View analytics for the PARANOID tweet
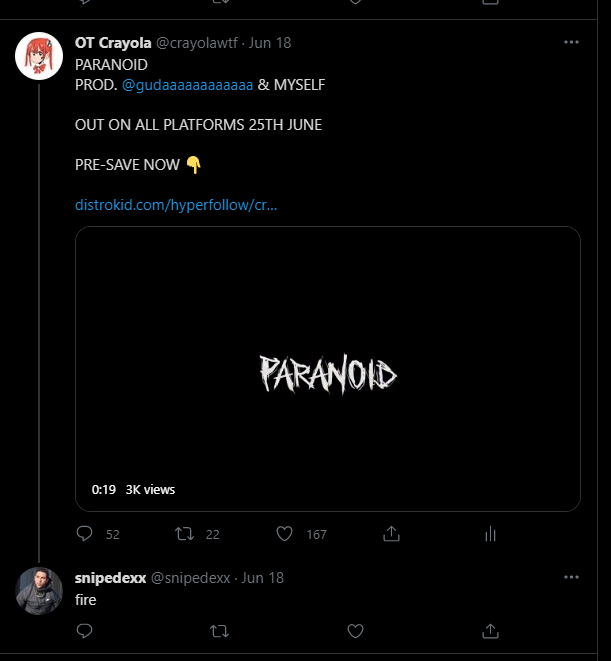This screenshot has width=611, height=661. [x=490, y=534]
